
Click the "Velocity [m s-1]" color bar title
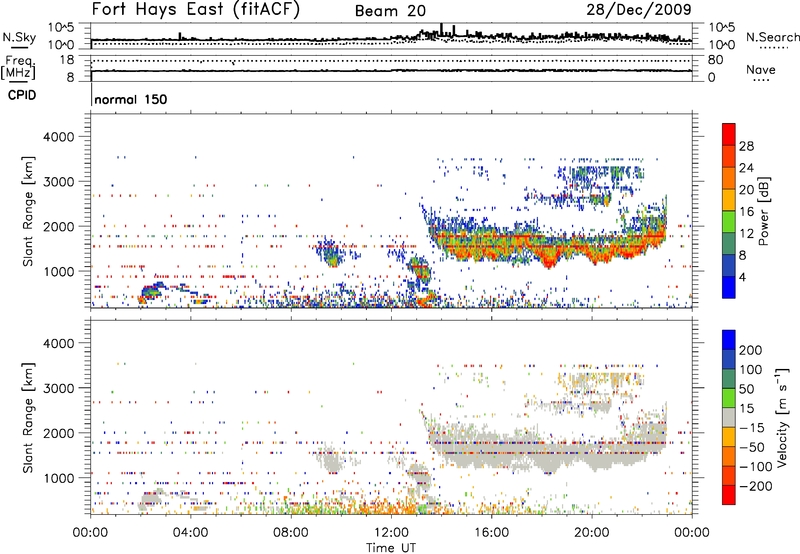(x=782, y=417)
